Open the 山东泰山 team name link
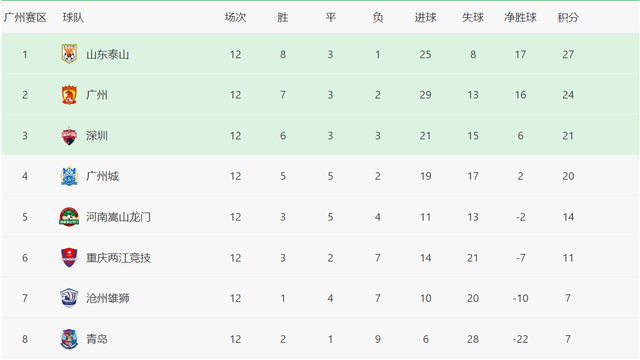Viewport: 640px width, 360px height. tap(107, 54)
